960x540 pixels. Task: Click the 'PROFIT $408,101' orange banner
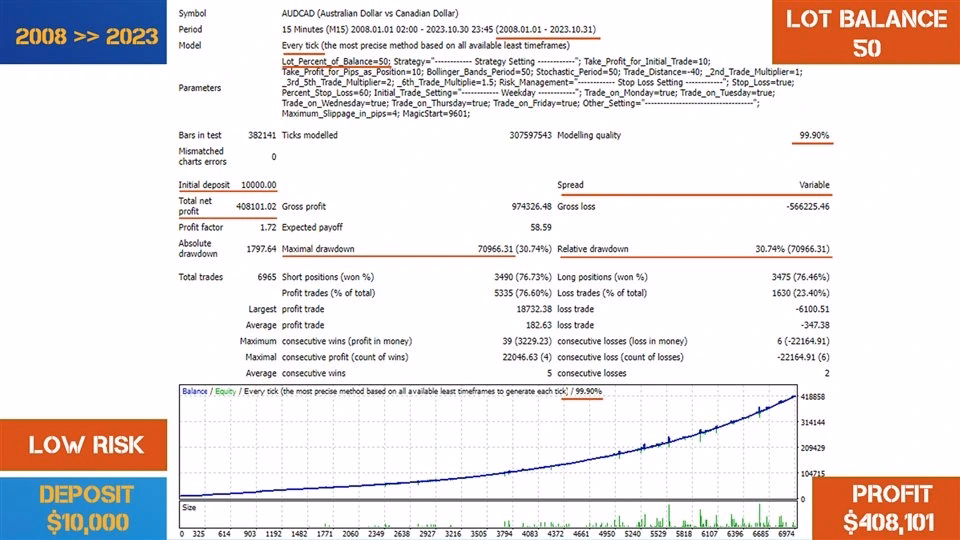[x=886, y=508]
